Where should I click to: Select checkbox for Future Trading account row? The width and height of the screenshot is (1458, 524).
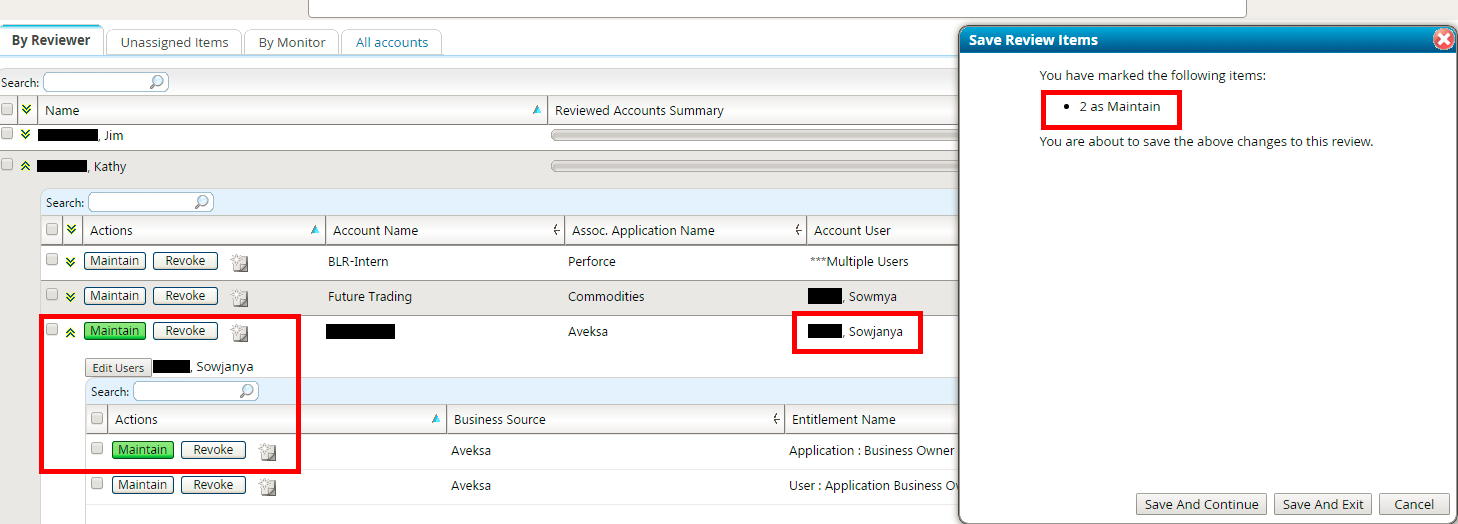tap(52, 295)
